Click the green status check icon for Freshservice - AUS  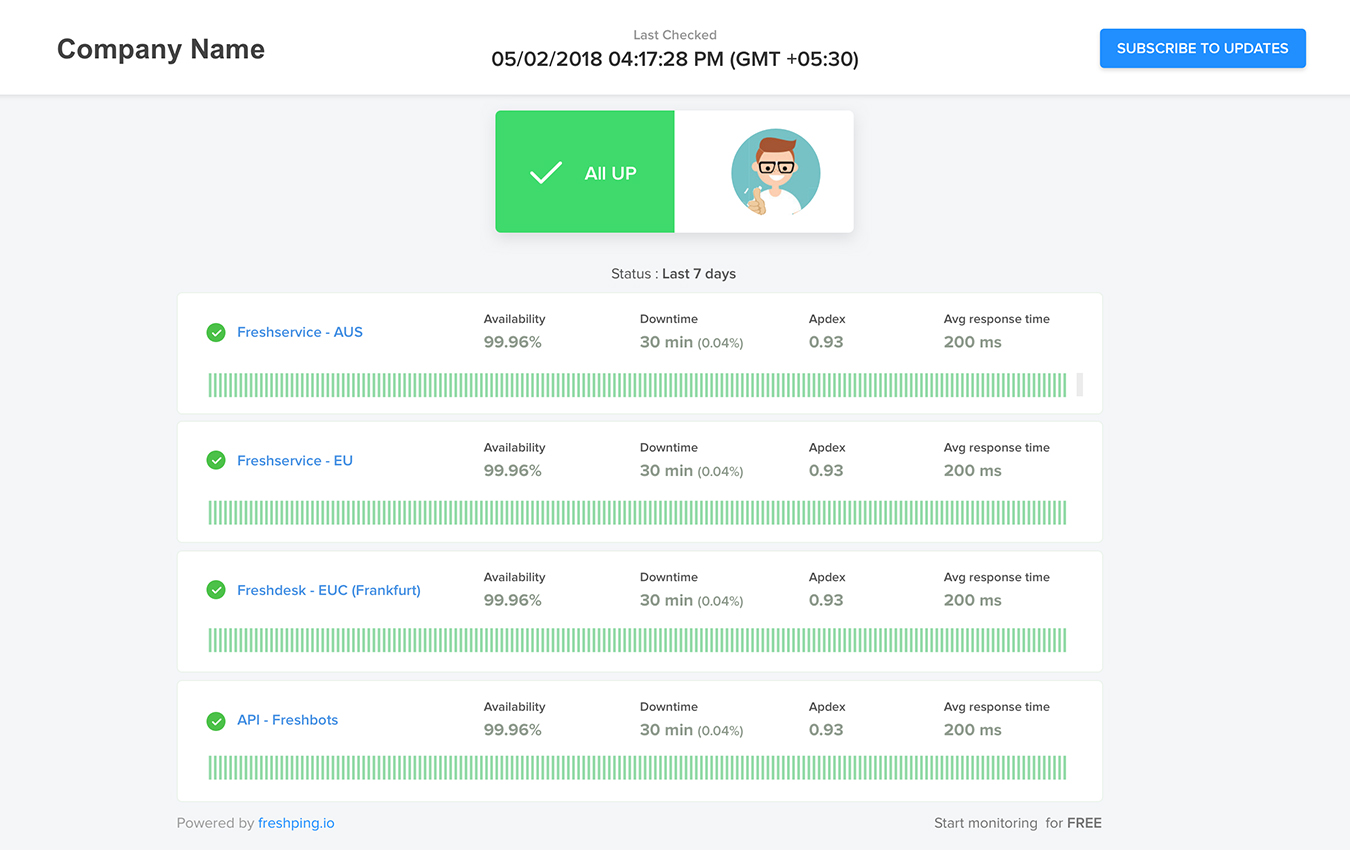216,332
